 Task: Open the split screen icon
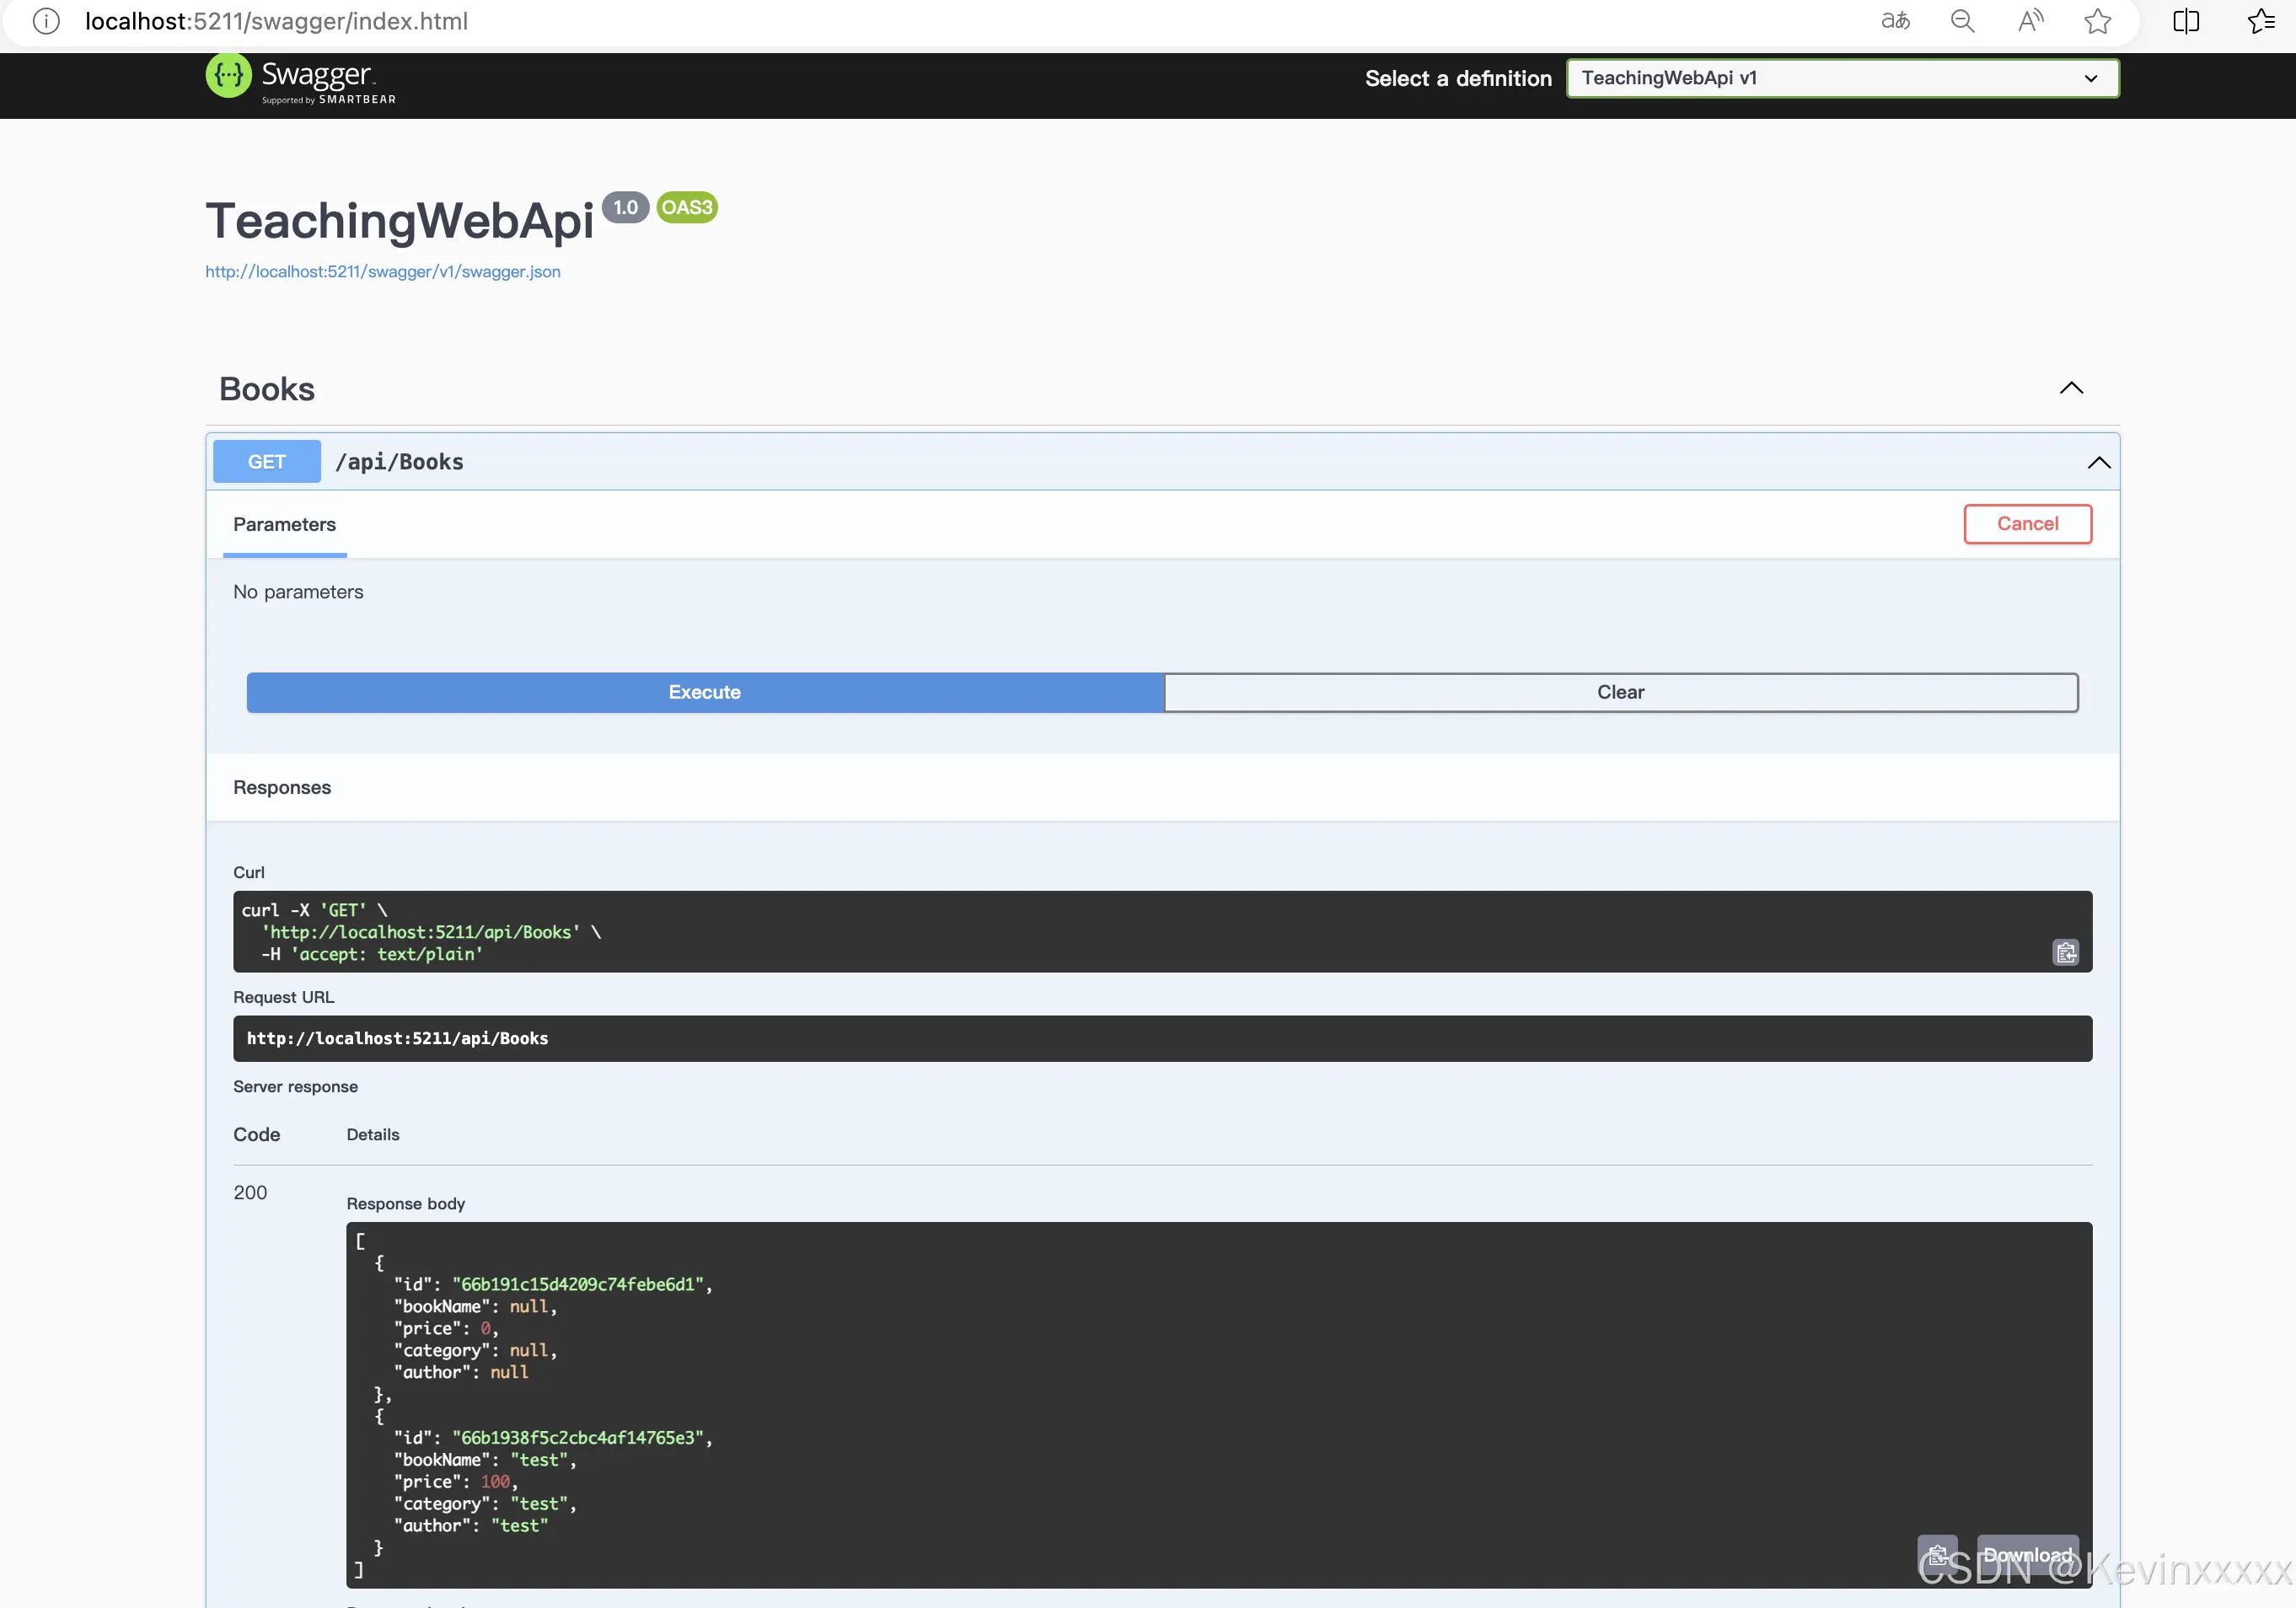click(2186, 21)
